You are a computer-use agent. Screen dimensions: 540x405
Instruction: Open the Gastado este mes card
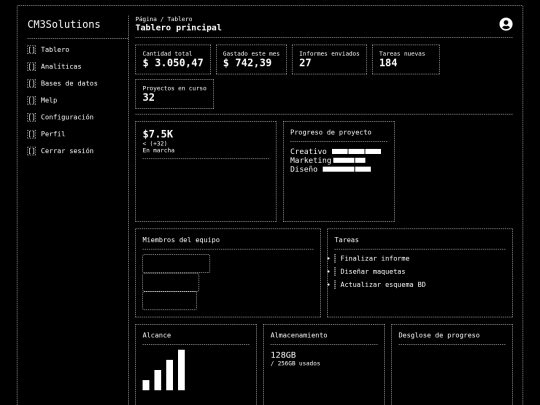(x=251, y=59)
